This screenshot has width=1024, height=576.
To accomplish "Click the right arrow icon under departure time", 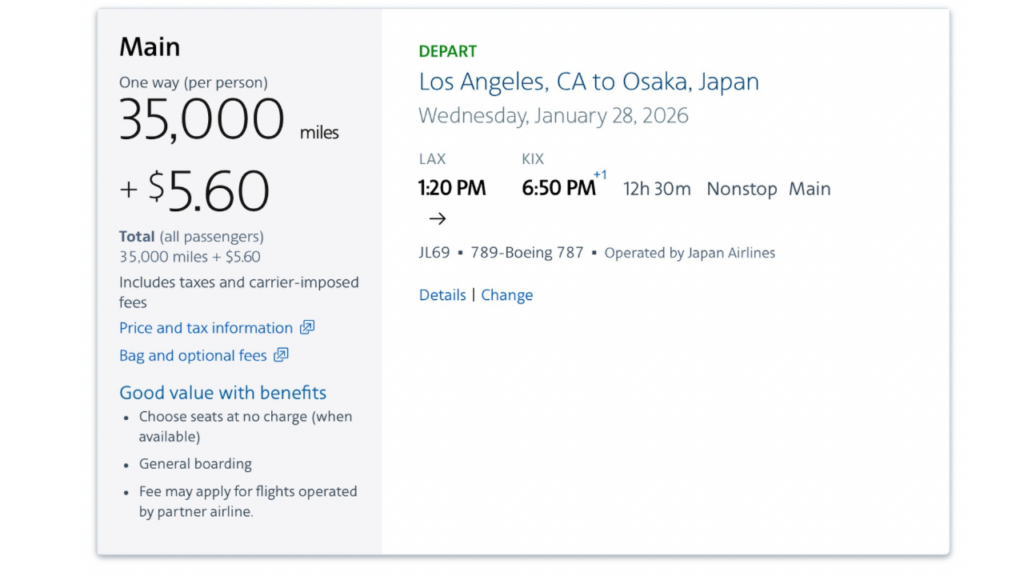I will (437, 218).
